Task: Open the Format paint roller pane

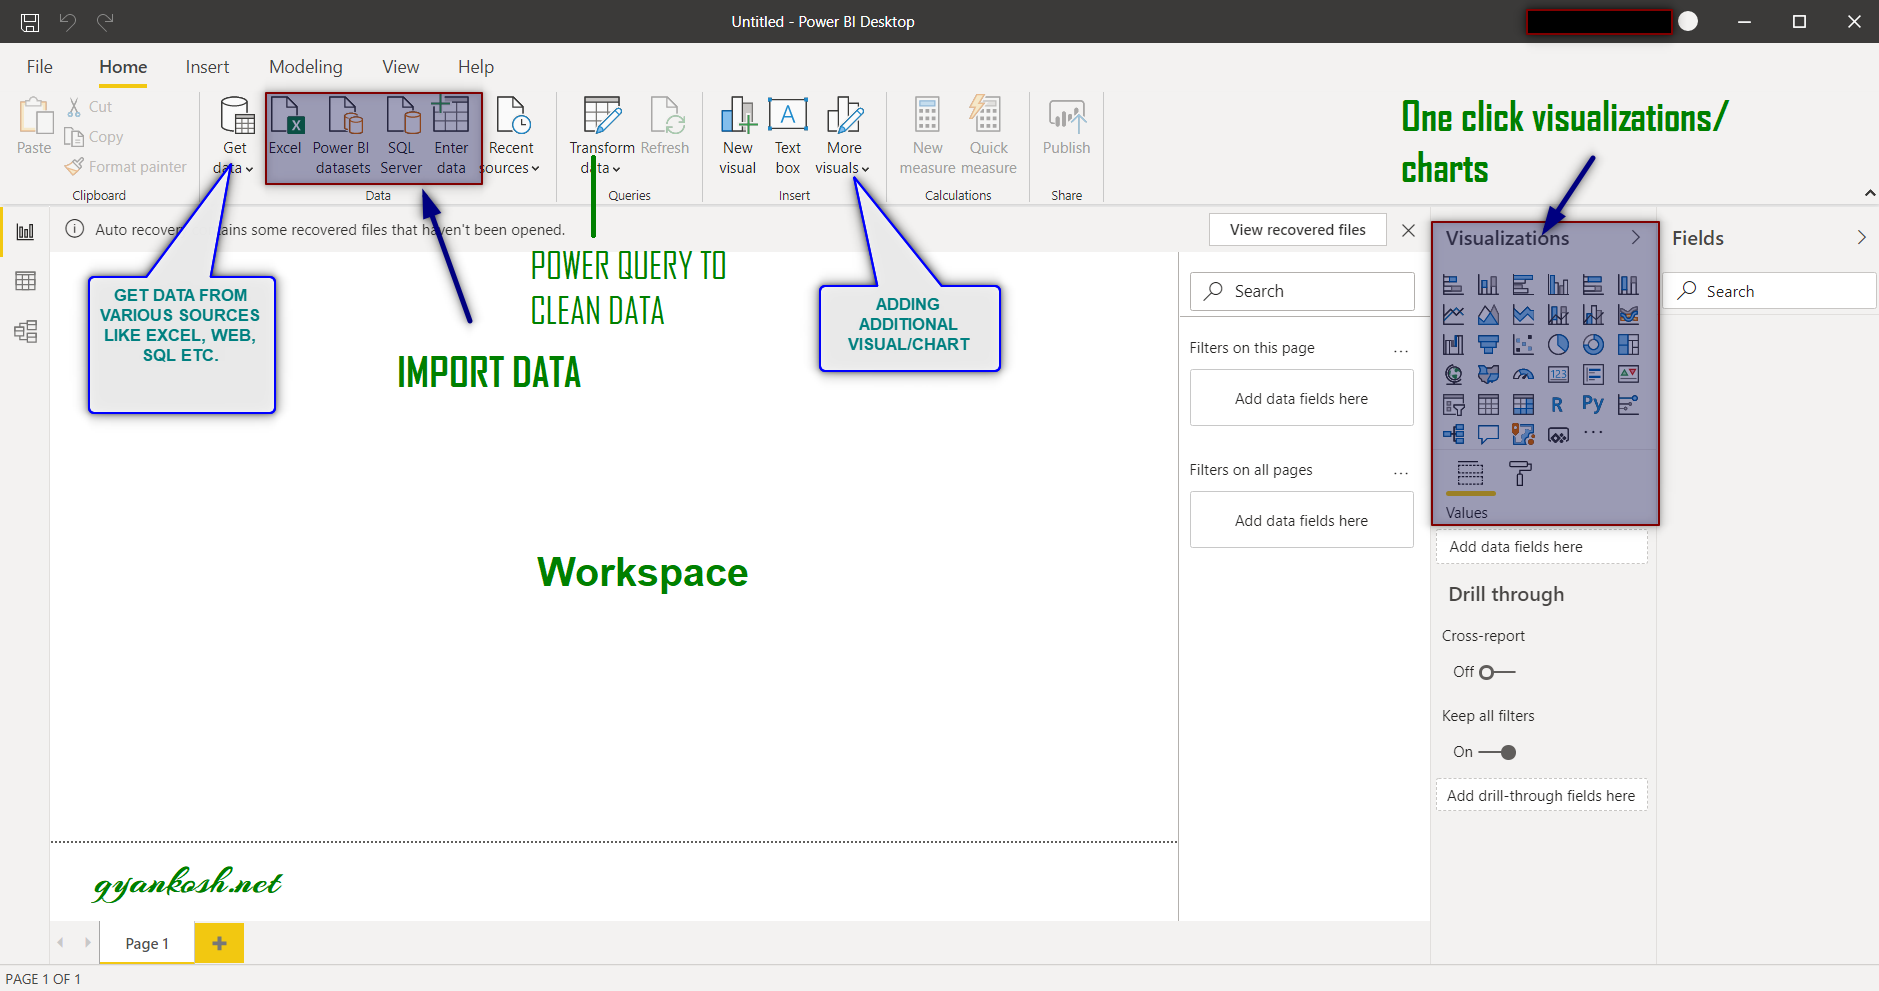Action: coord(1520,473)
